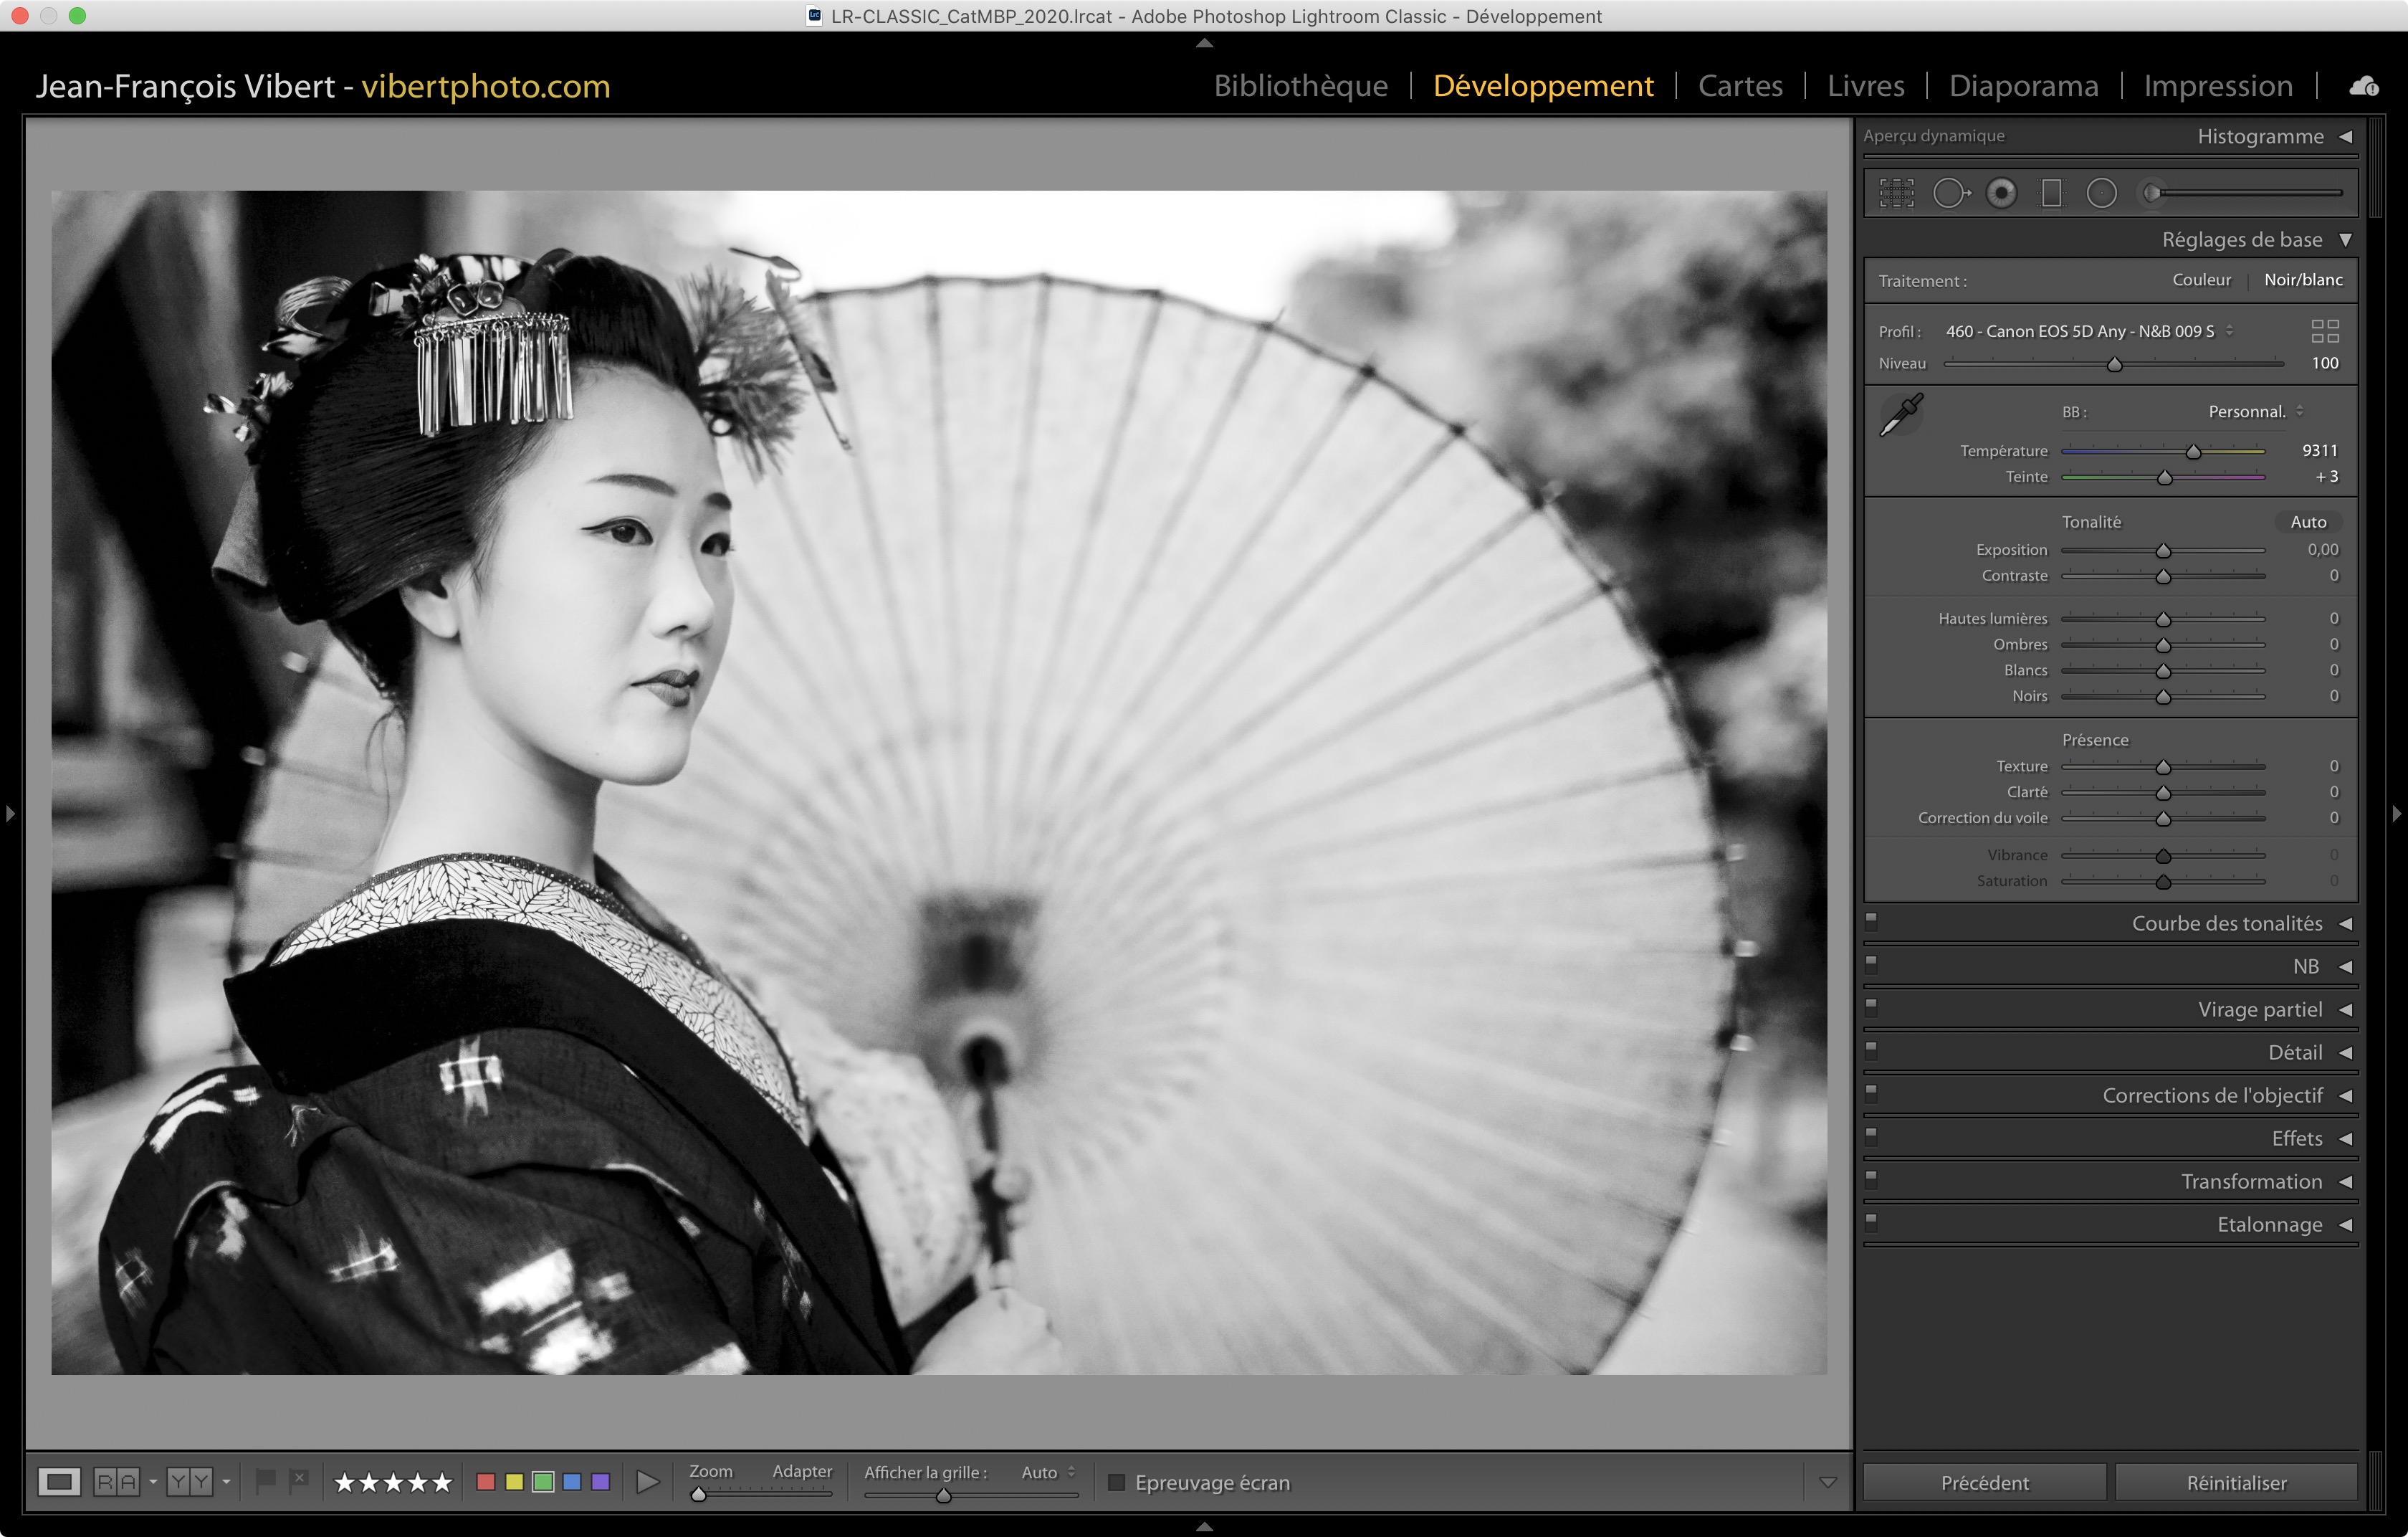Pick the white balance eyedropper tool
Image resolution: width=2408 pixels, height=1537 pixels.
pyautogui.click(x=1901, y=414)
